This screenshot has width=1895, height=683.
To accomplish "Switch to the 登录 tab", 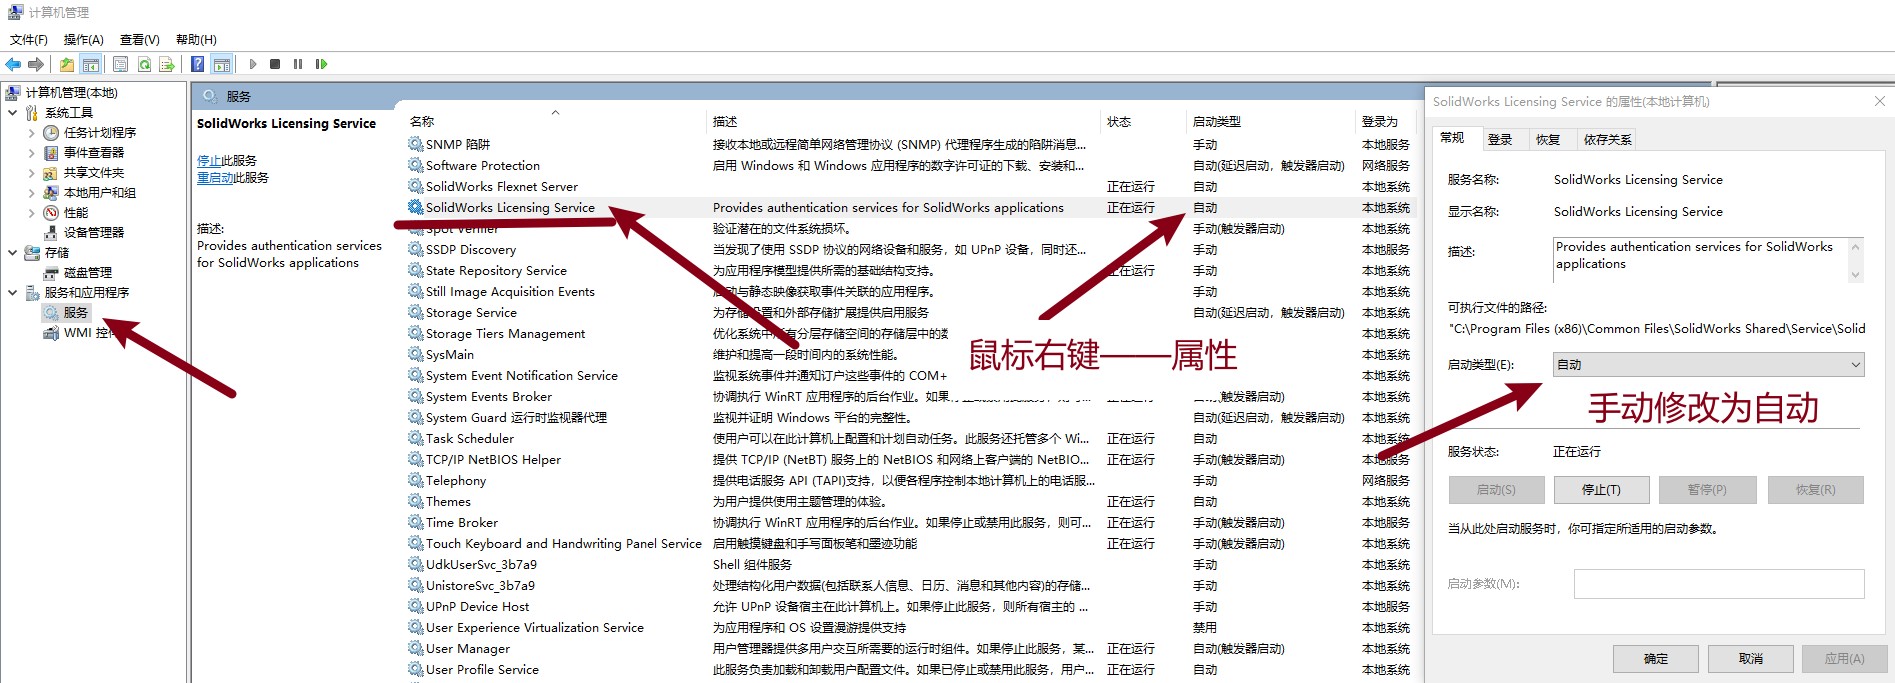I will [1500, 139].
